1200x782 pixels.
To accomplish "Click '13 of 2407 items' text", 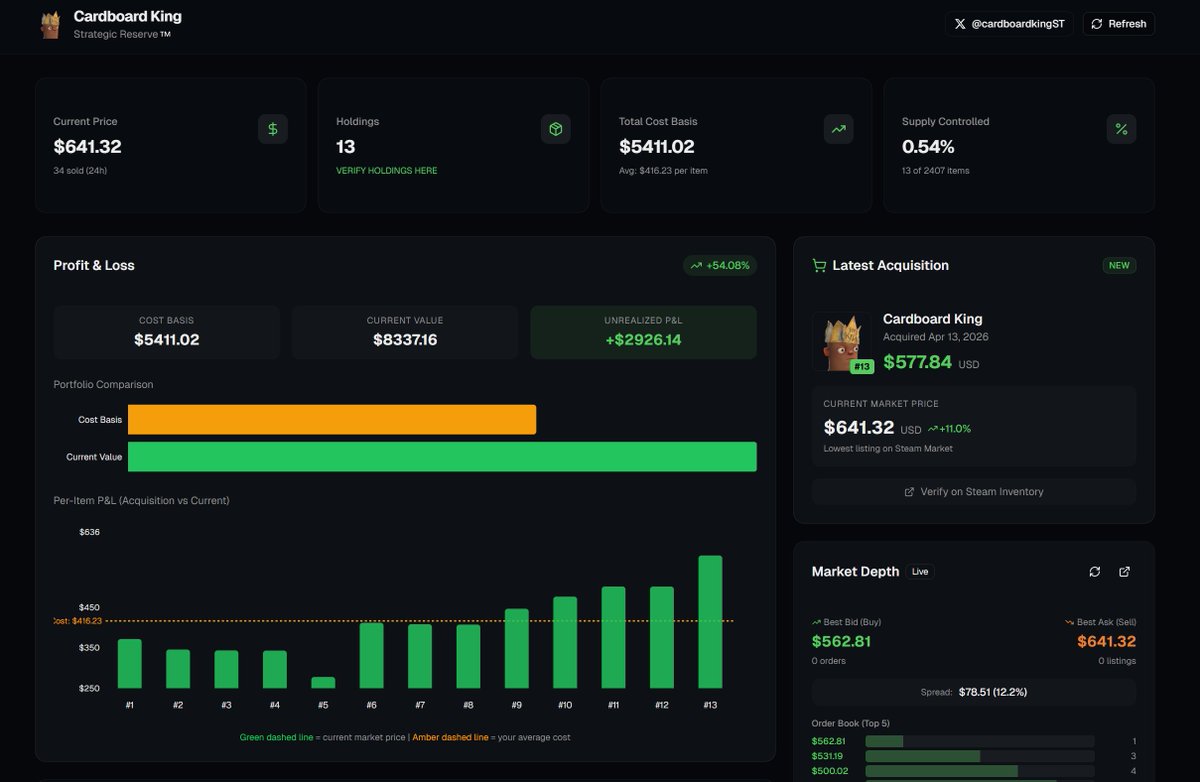I will point(935,170).
